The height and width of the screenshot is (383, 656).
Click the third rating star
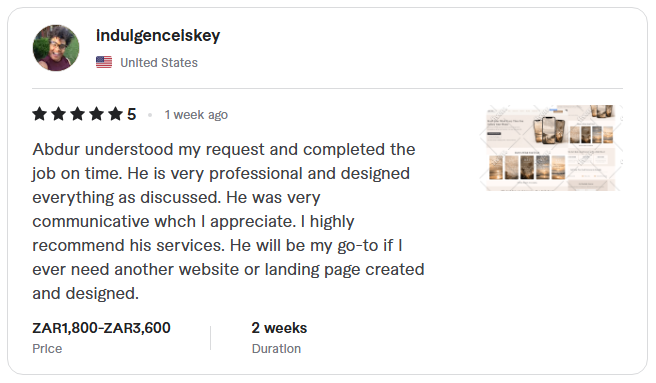click(77, 114)
